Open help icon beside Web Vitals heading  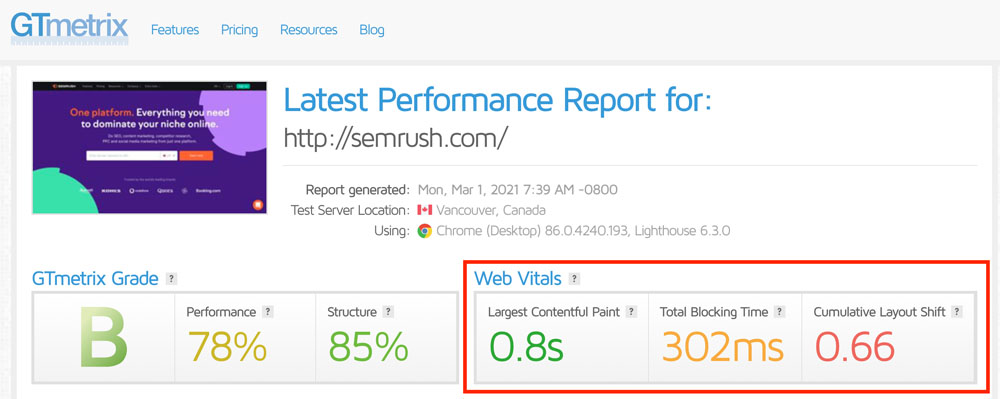point(574,279)
